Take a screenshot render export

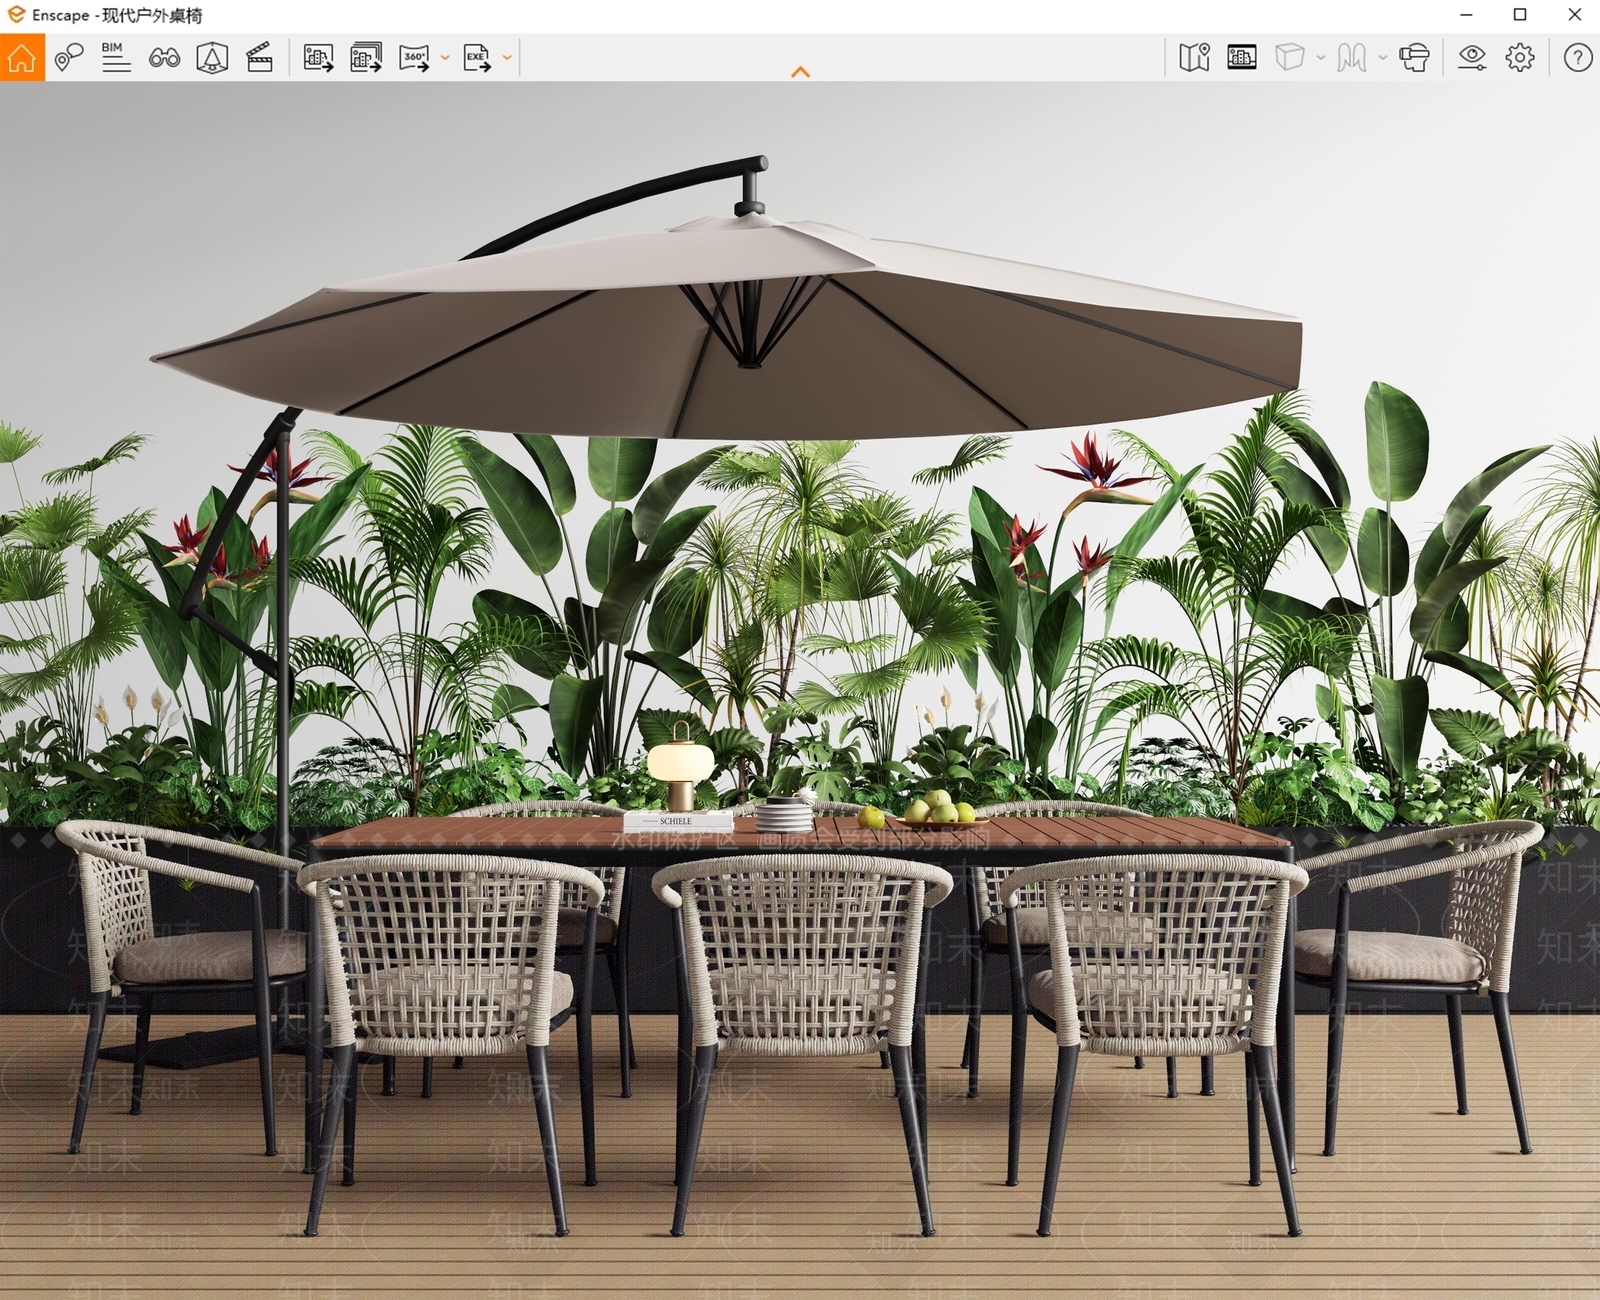click(x=318, y=58)
